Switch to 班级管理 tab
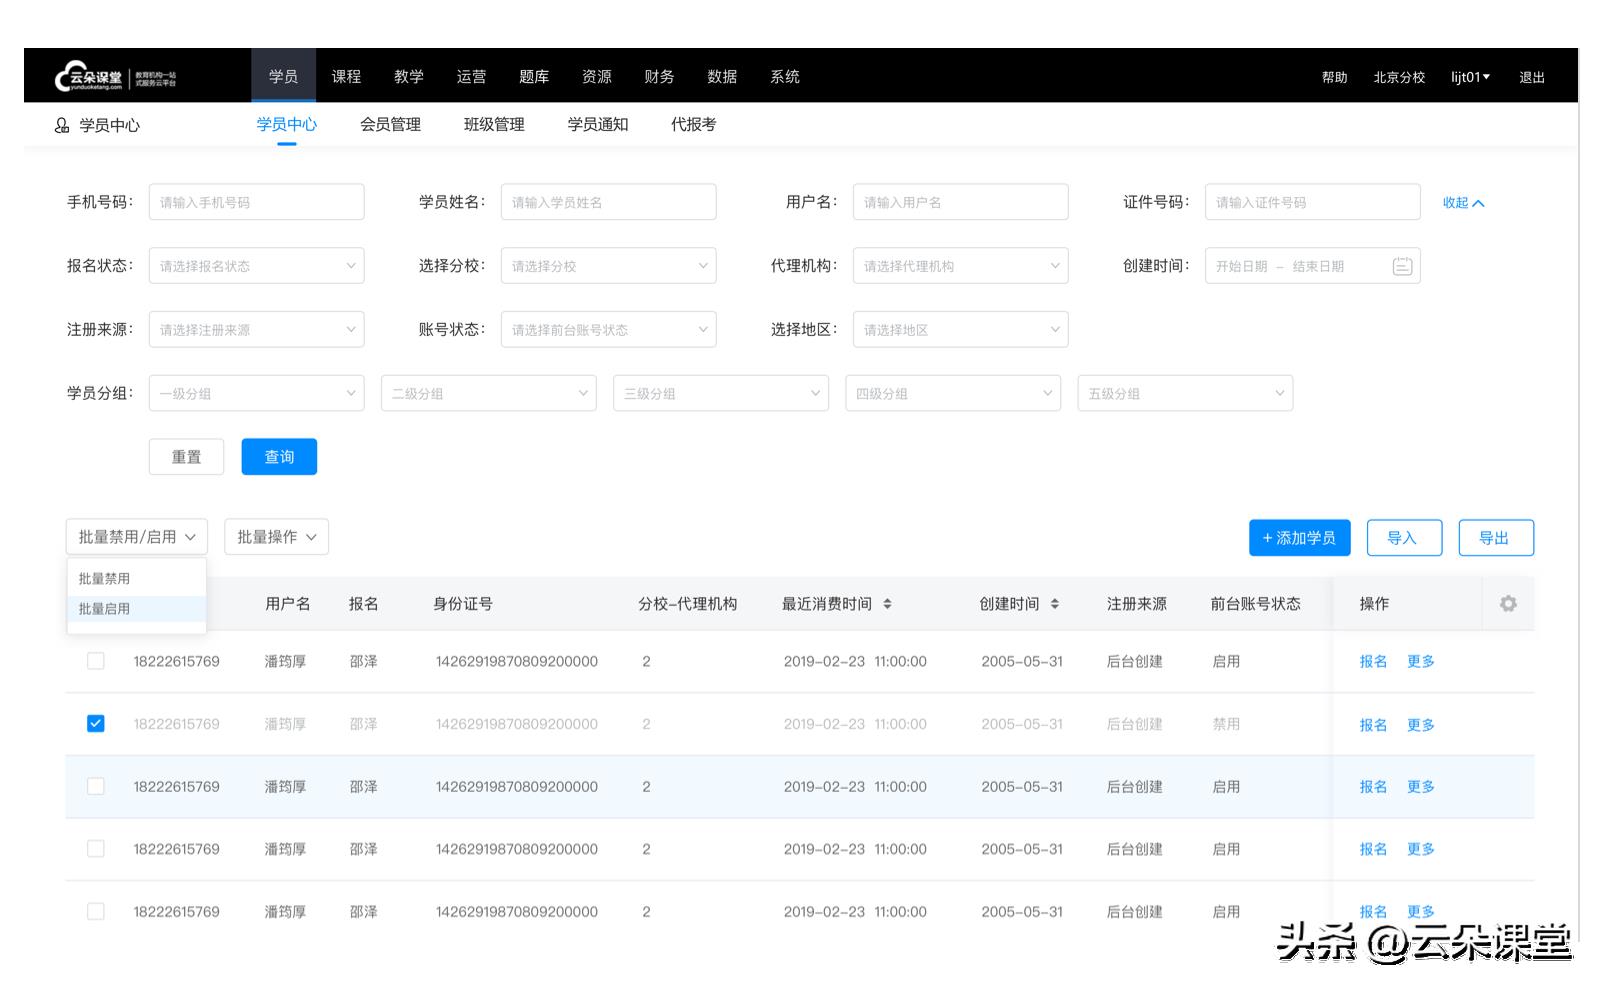The width and height of the screenshot is (1600, 990). [494, 124]
